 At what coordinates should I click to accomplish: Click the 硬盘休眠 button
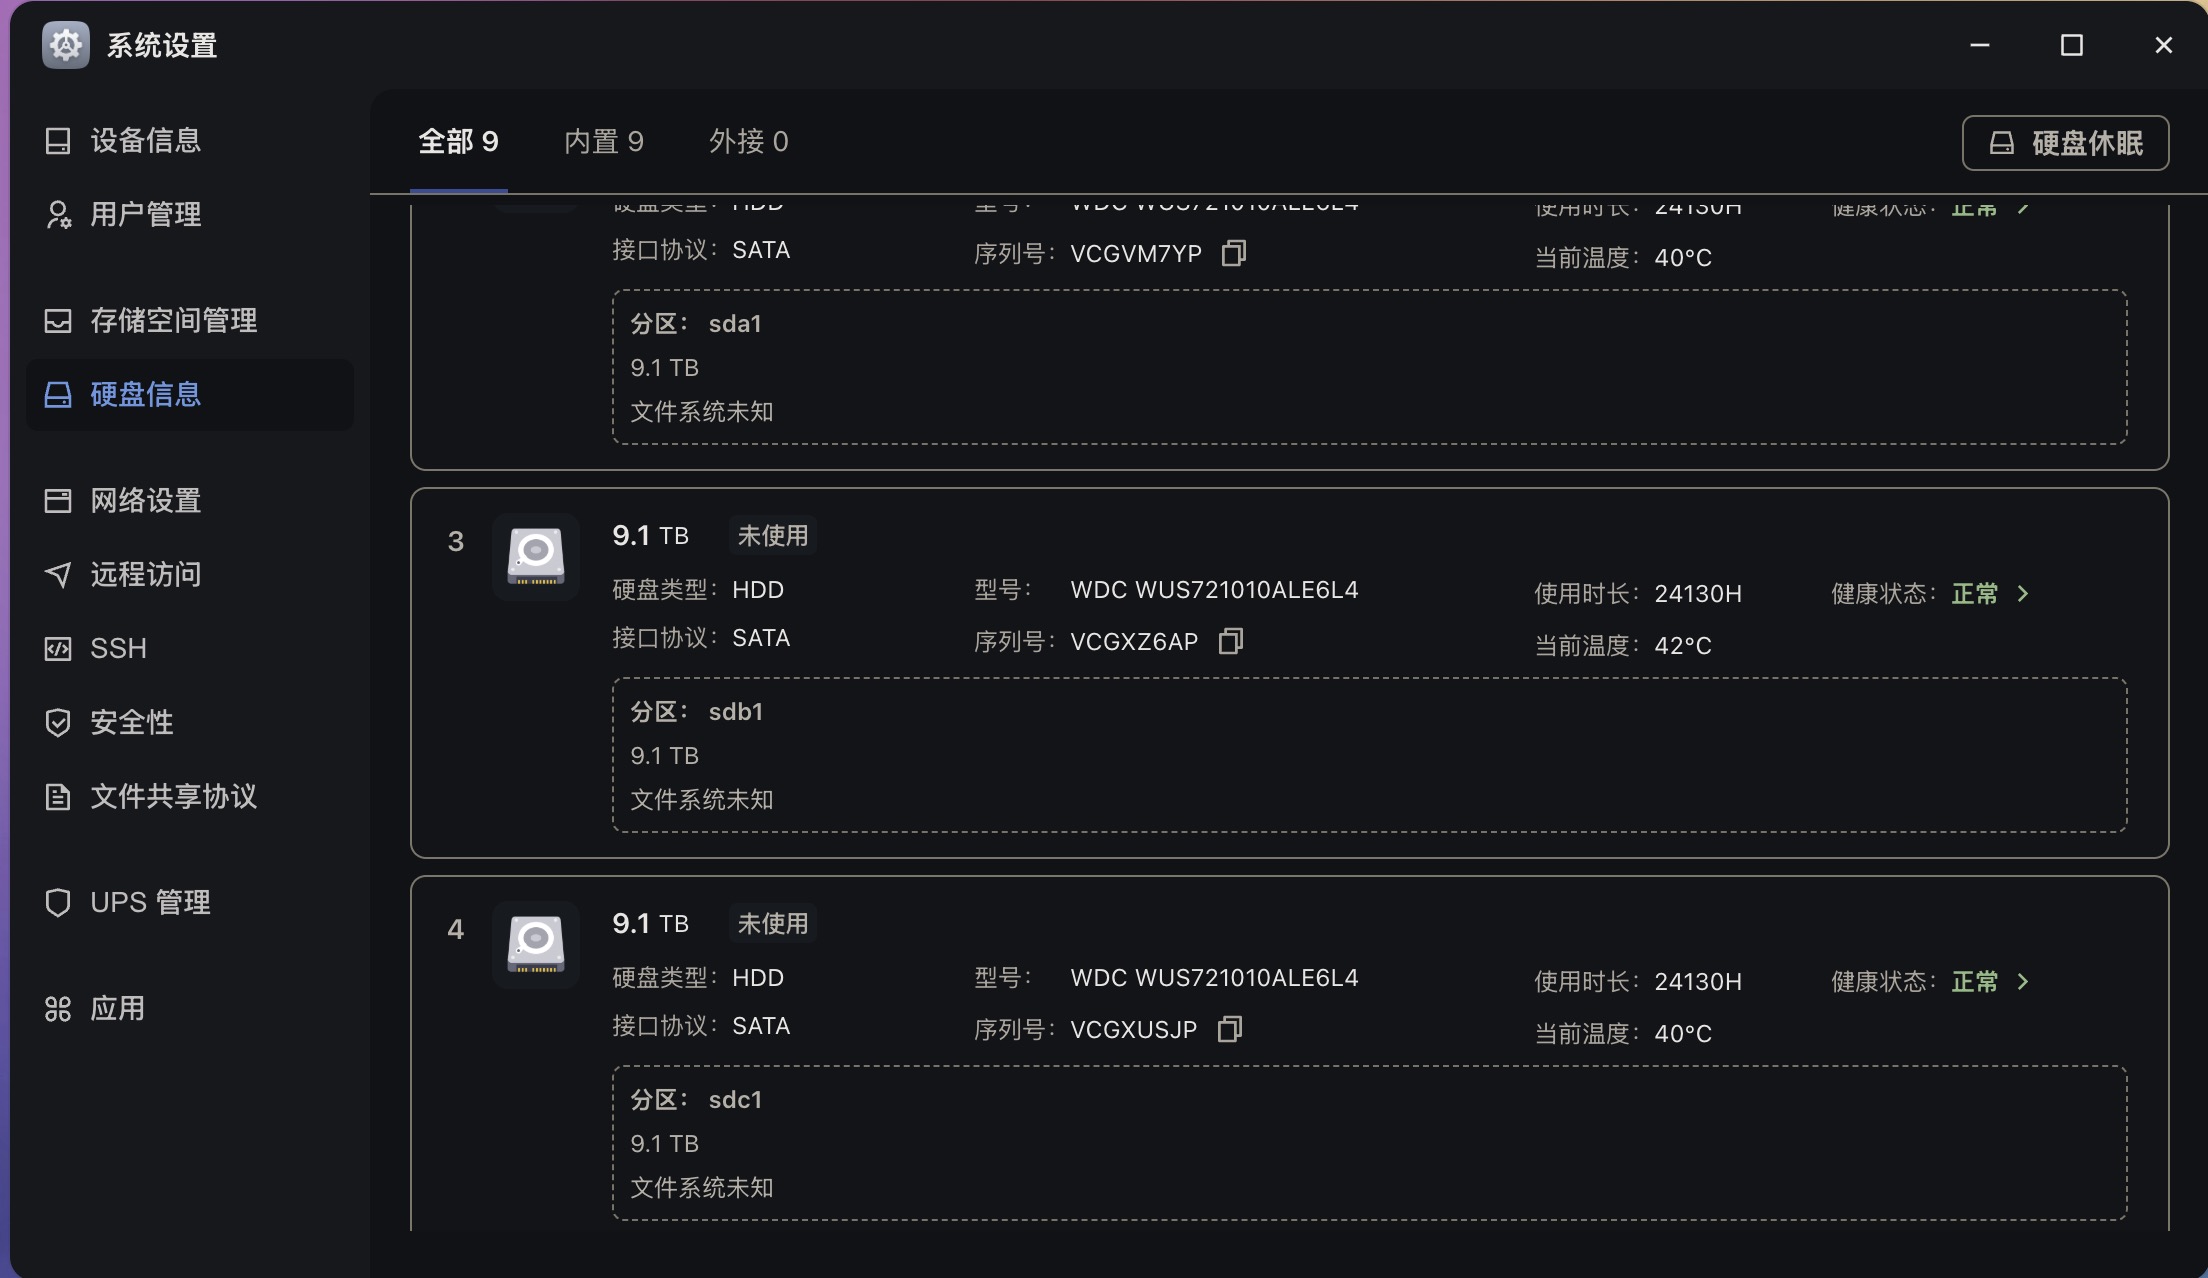click(2065, 143)
